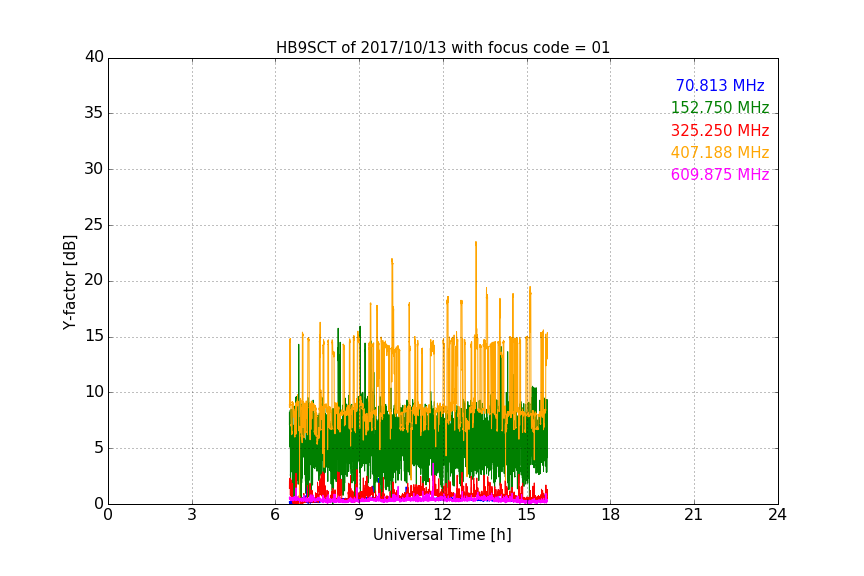The height and width of the screenshot is (576, 864).
Task: Click the x-axis tick label 6
Action: click(x=276, y=515)
